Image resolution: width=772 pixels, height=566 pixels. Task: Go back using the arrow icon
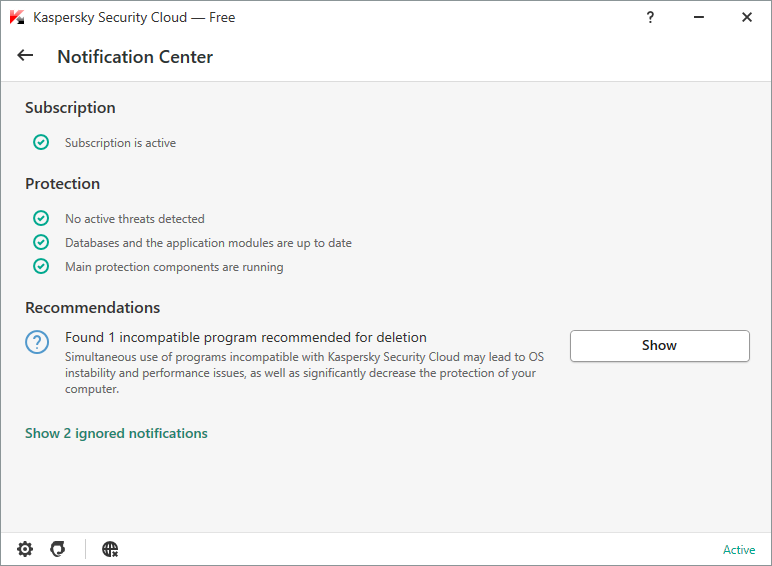click(x=25, y=56)
